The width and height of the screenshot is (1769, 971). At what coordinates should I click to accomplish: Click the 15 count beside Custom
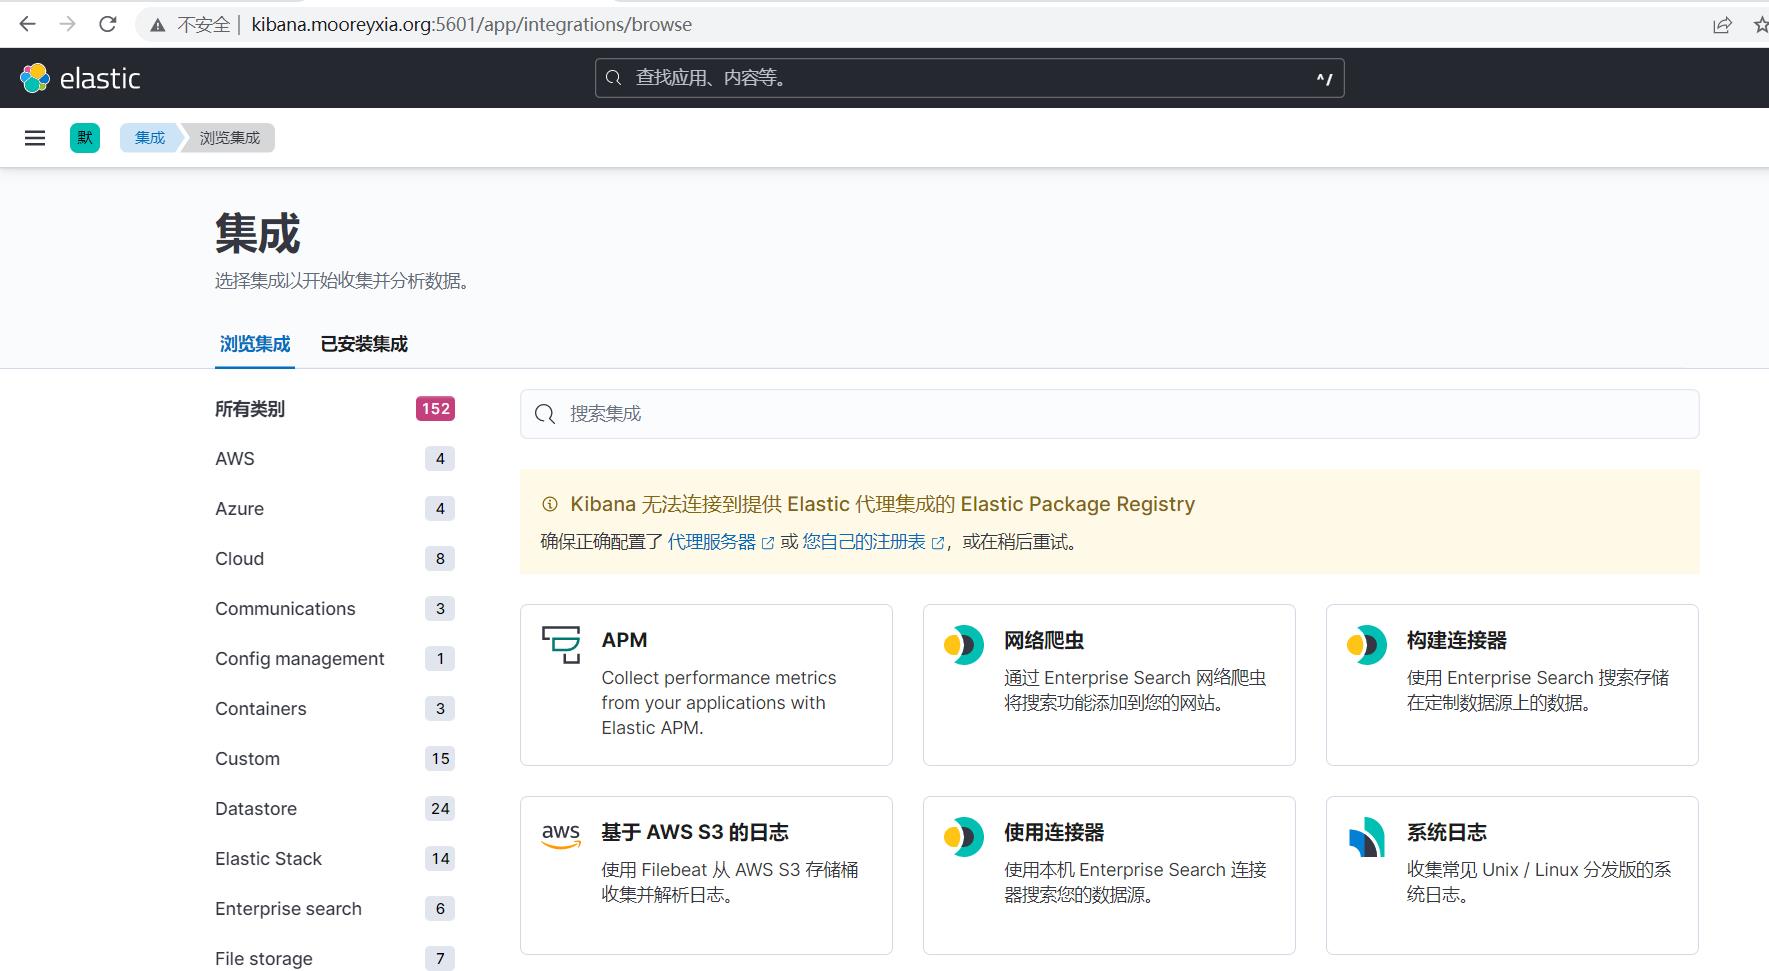tap(440, 759)
